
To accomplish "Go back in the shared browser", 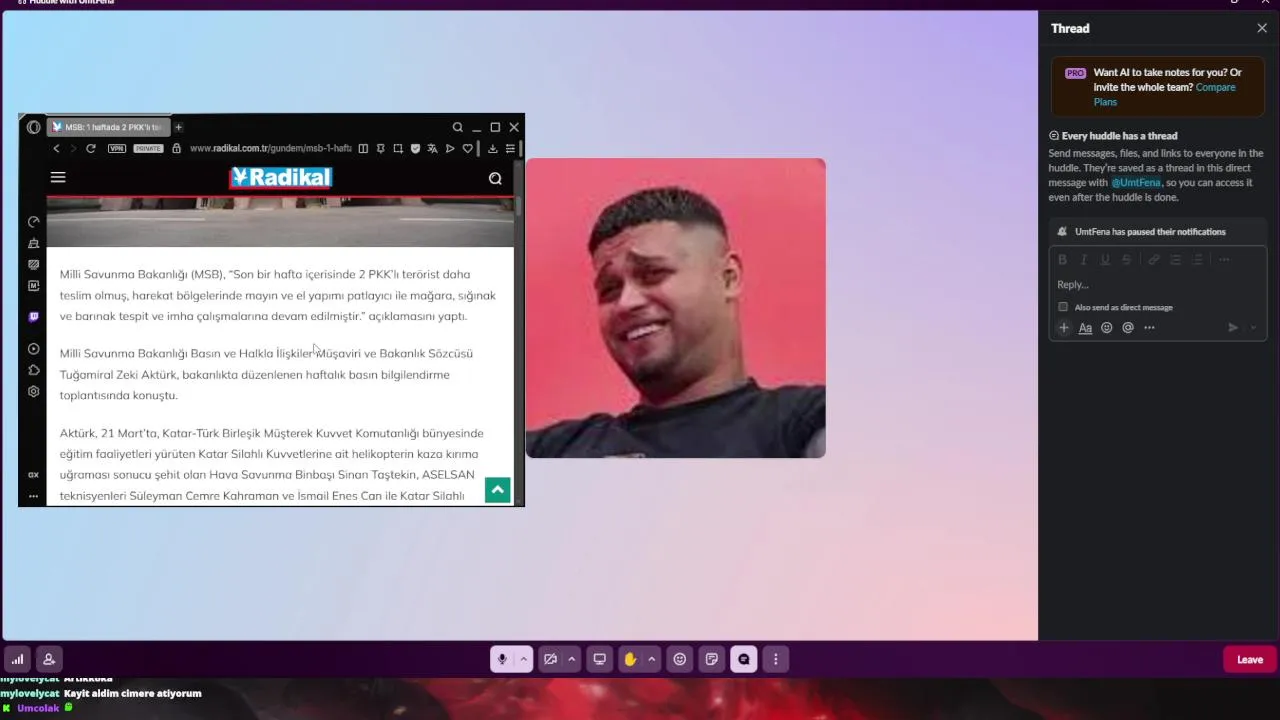I will coord(56,148).
